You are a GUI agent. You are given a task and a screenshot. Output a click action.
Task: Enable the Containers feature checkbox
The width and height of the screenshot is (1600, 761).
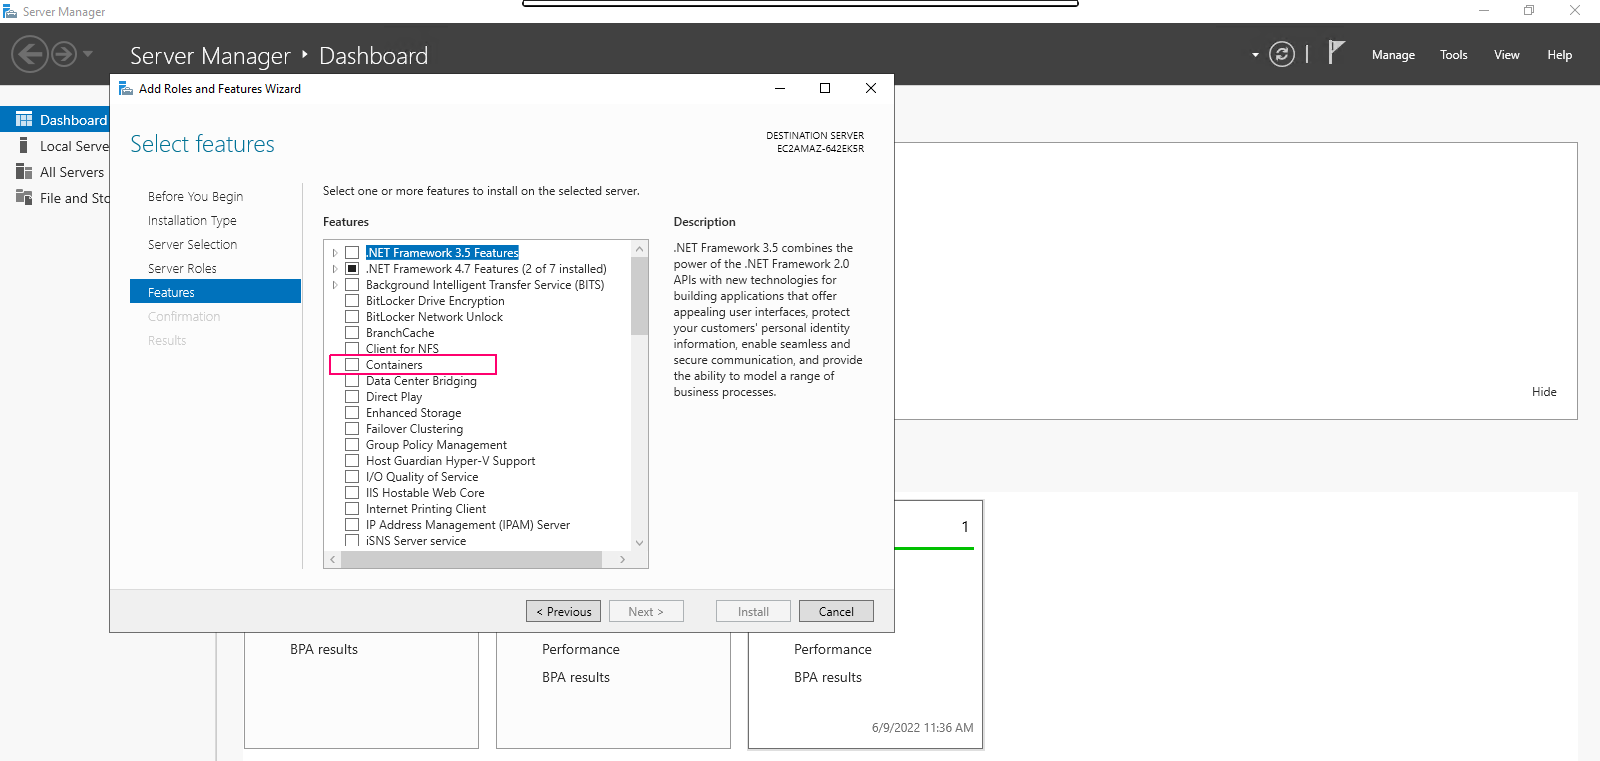[352, 365]
